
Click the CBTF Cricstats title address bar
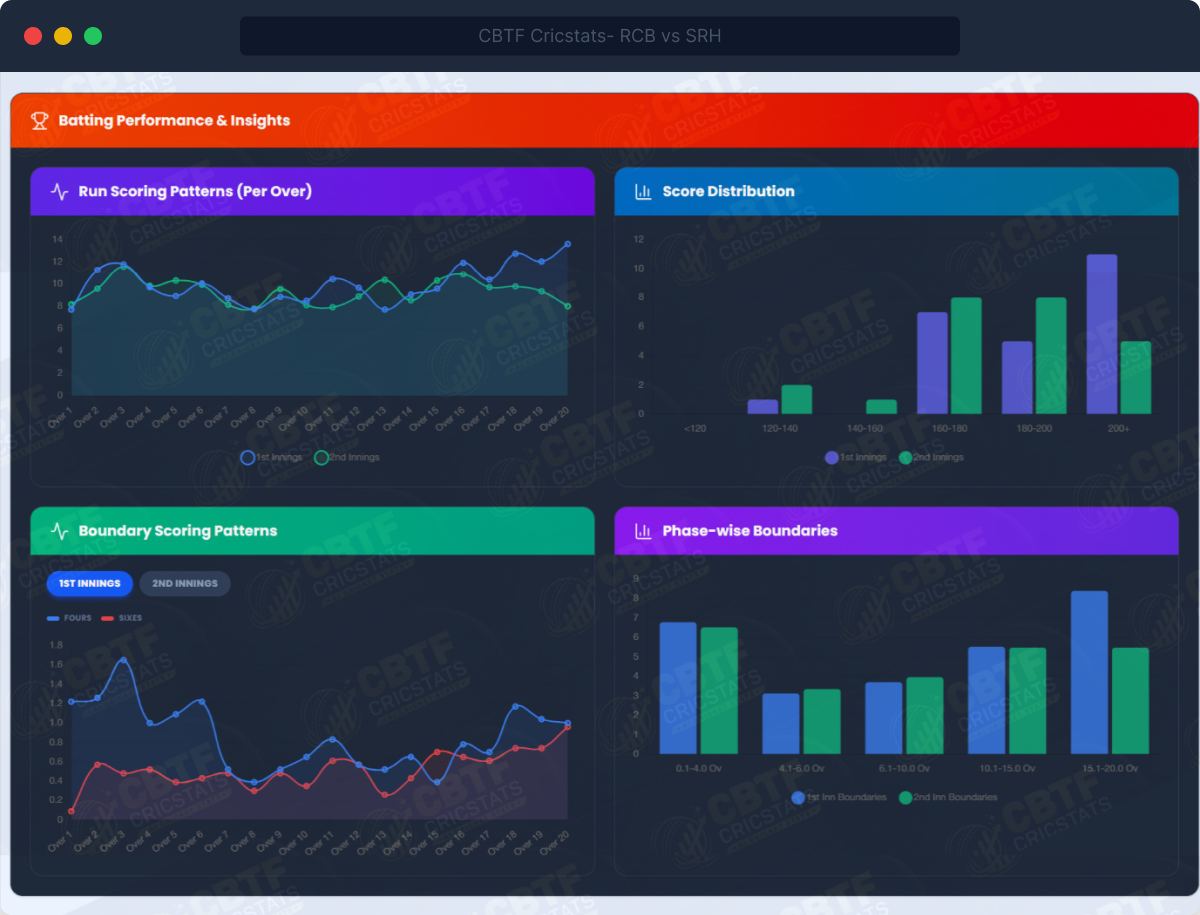(x=599, y=37)
